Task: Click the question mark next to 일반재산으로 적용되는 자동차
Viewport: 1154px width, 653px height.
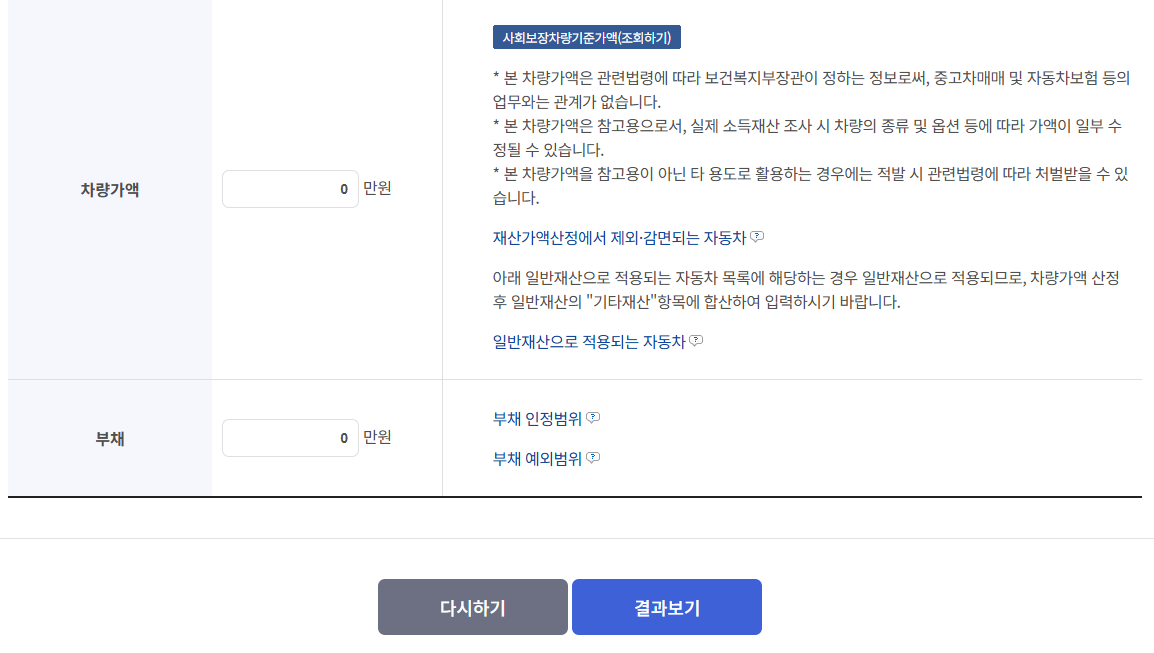Action: tap(698, 341)
